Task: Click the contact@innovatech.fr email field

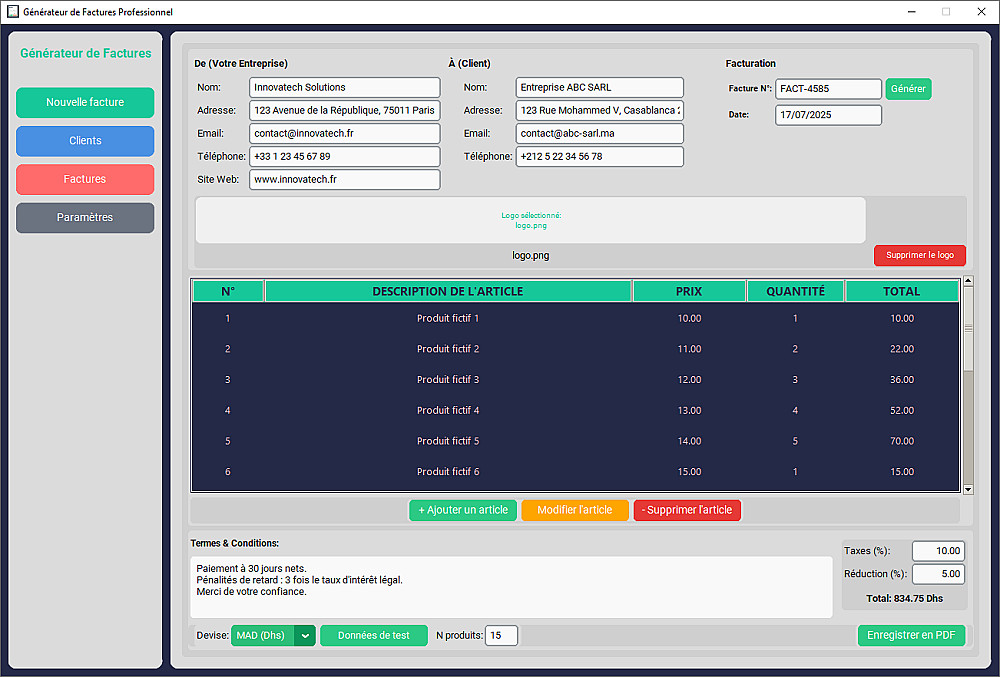Action: (x=344, y=133)
